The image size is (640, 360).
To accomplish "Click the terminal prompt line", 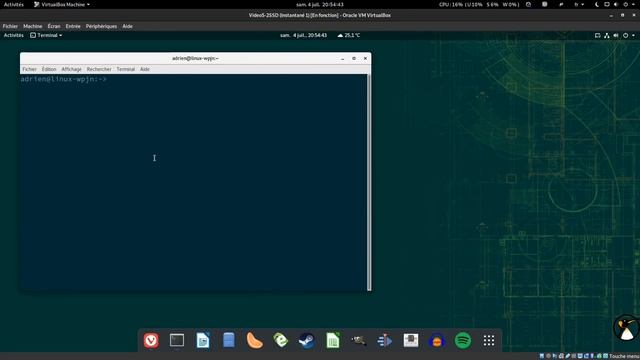I will 63,79.
